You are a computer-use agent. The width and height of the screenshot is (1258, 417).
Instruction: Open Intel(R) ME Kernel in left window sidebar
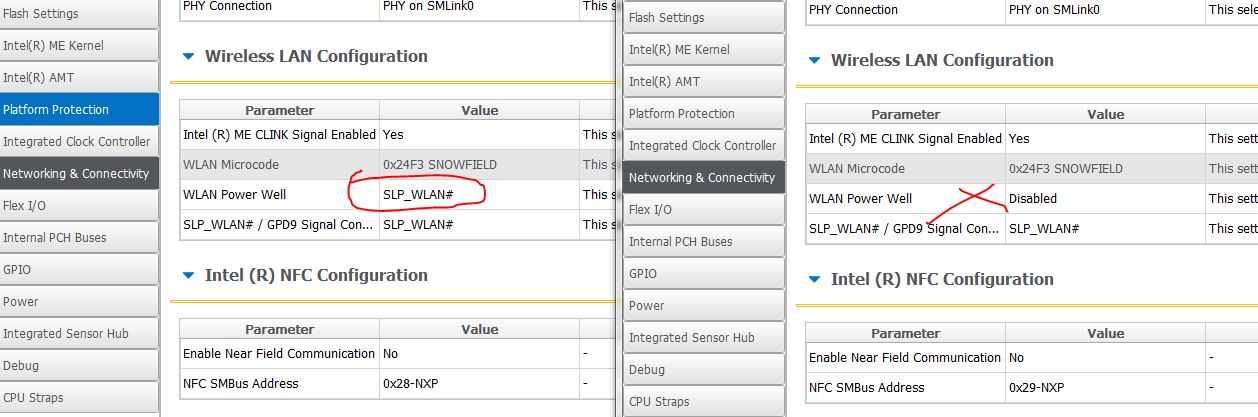click(79, 46)
